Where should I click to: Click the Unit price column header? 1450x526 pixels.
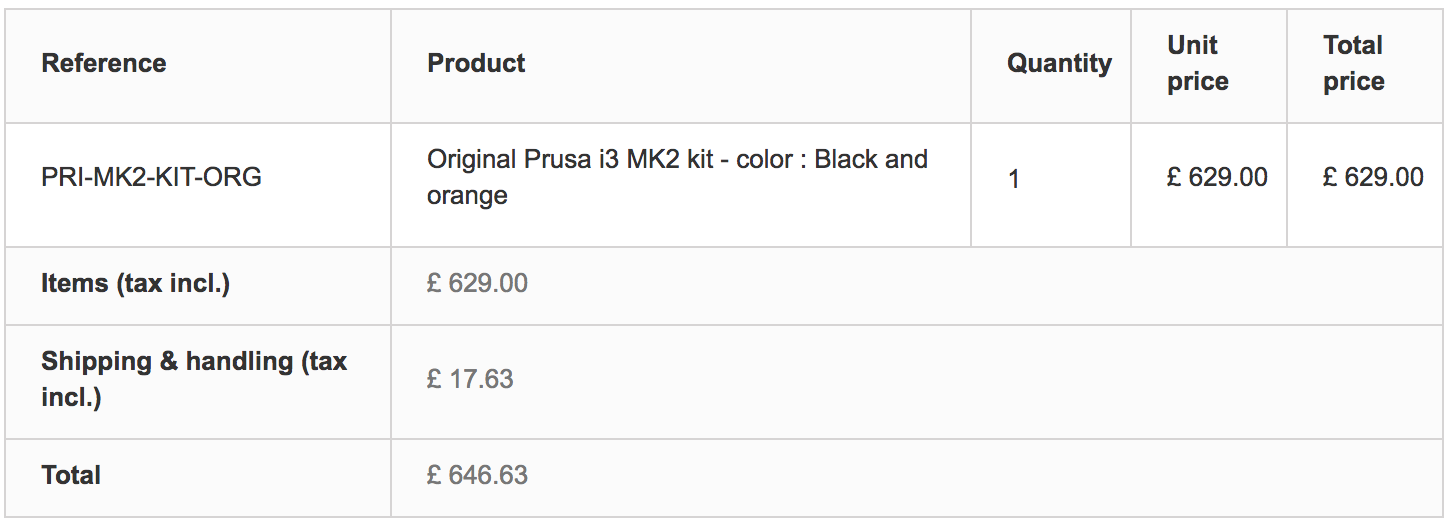pos(1197,63)
